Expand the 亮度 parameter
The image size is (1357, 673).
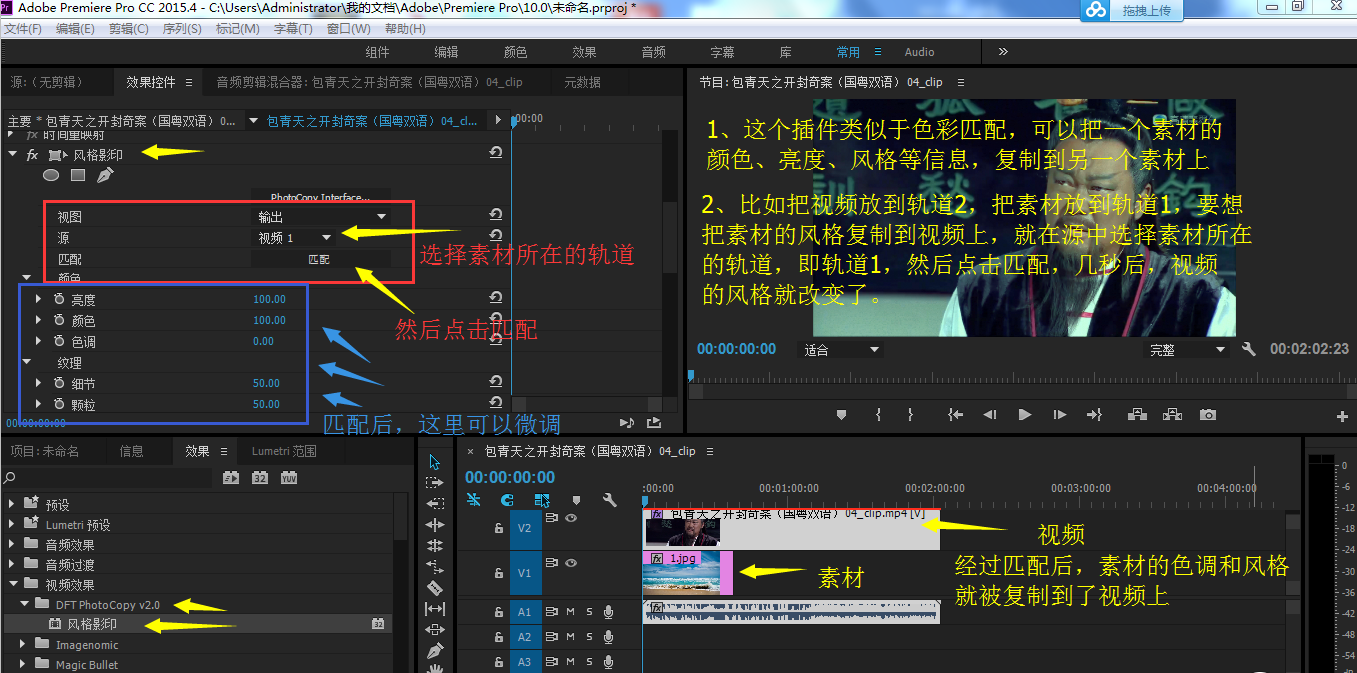38,299
